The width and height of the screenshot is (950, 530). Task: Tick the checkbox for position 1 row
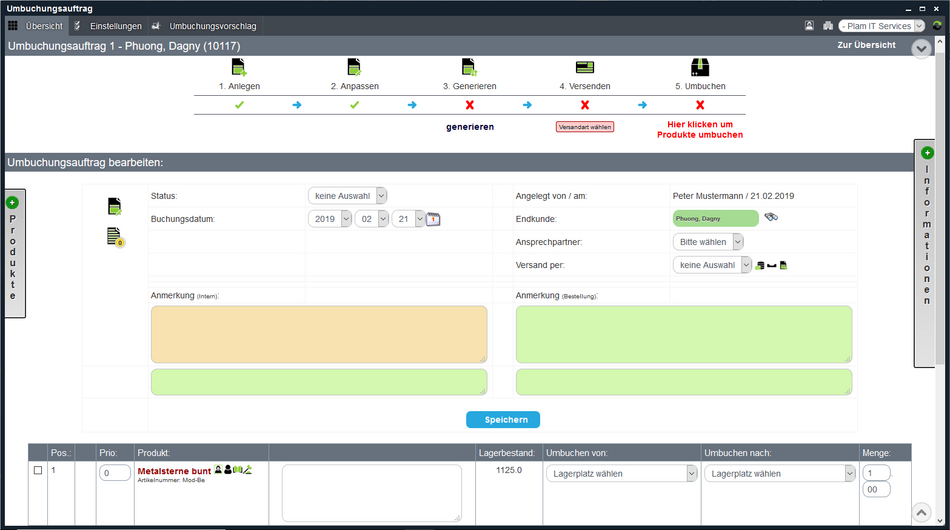click(38, 470)
